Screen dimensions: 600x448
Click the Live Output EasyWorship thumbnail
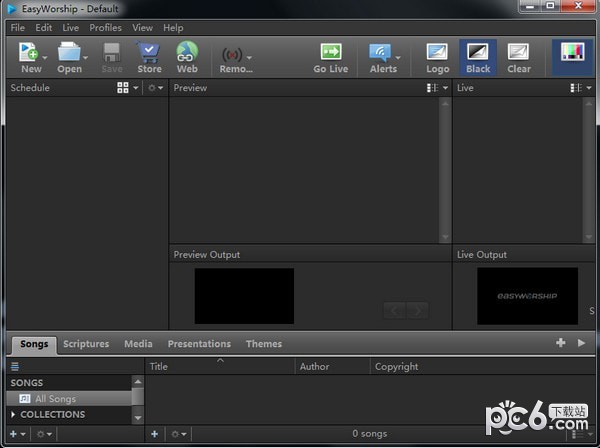pos(527,295)
